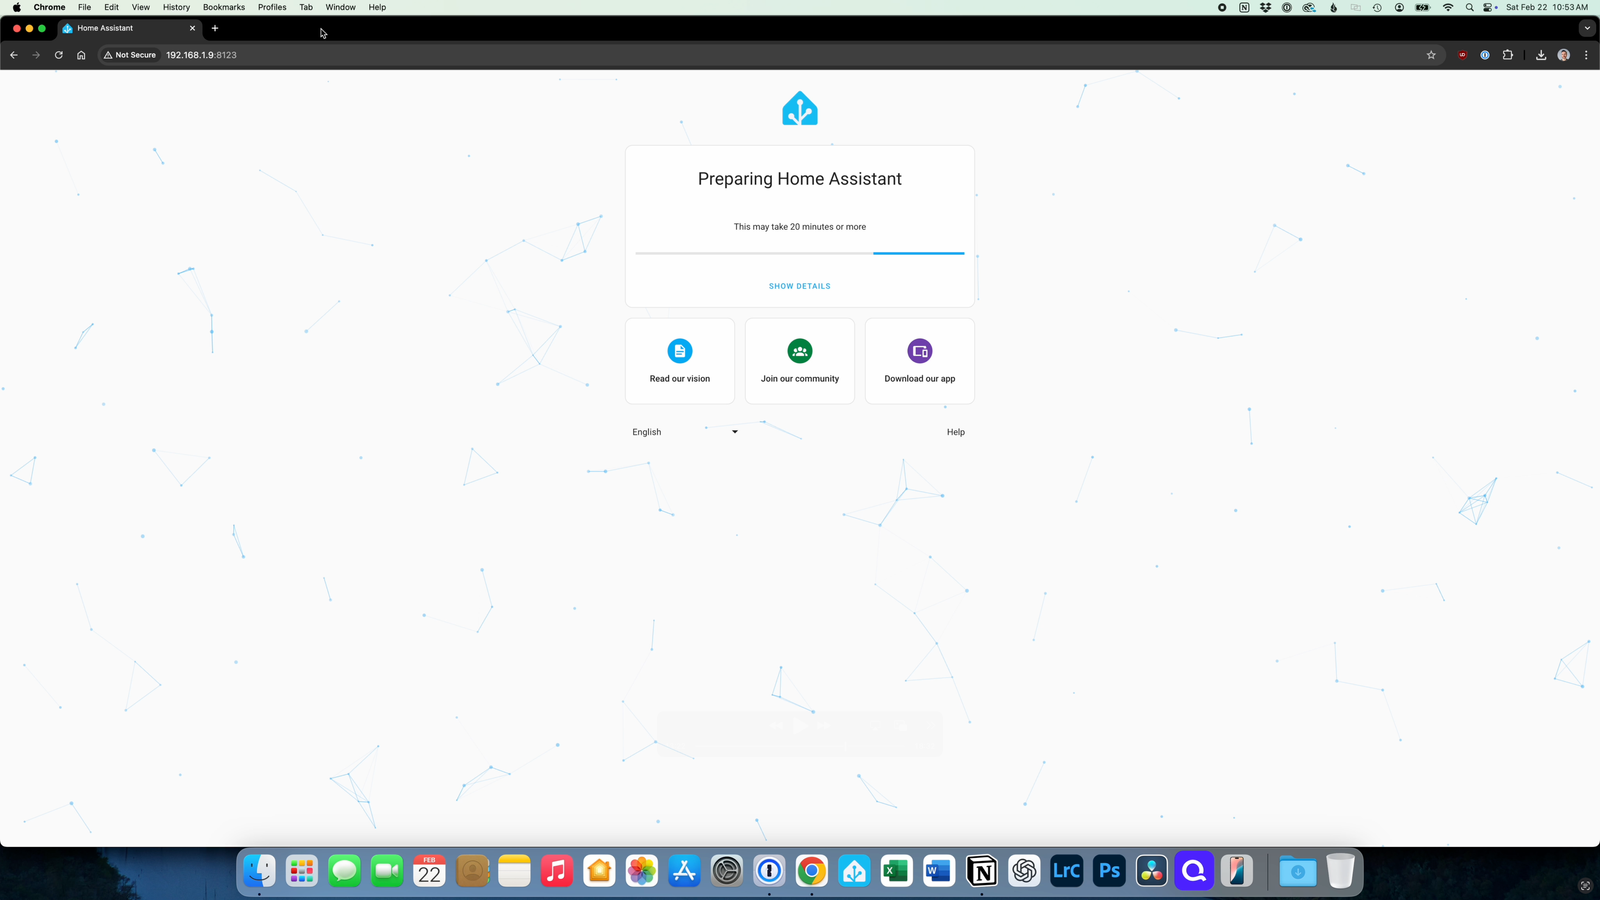1600x900 pixels.
Task: Open the tab search chevron in the tab strip
Action: 1587,28
